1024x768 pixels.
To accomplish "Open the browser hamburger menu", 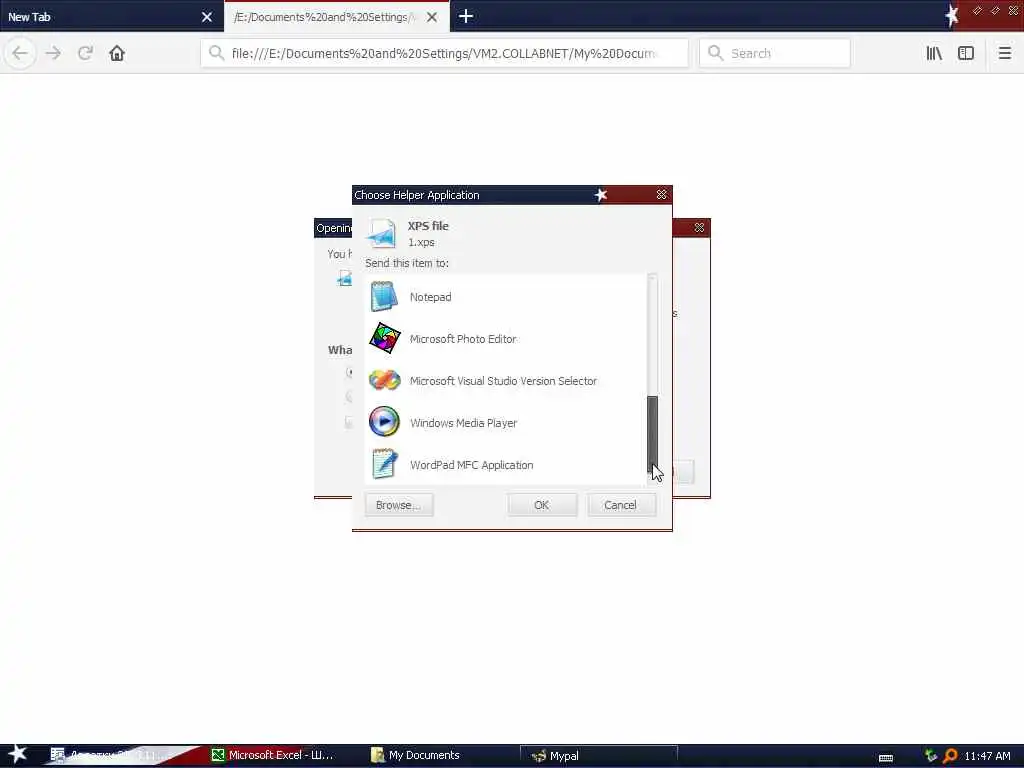I will pos(1005,53).
